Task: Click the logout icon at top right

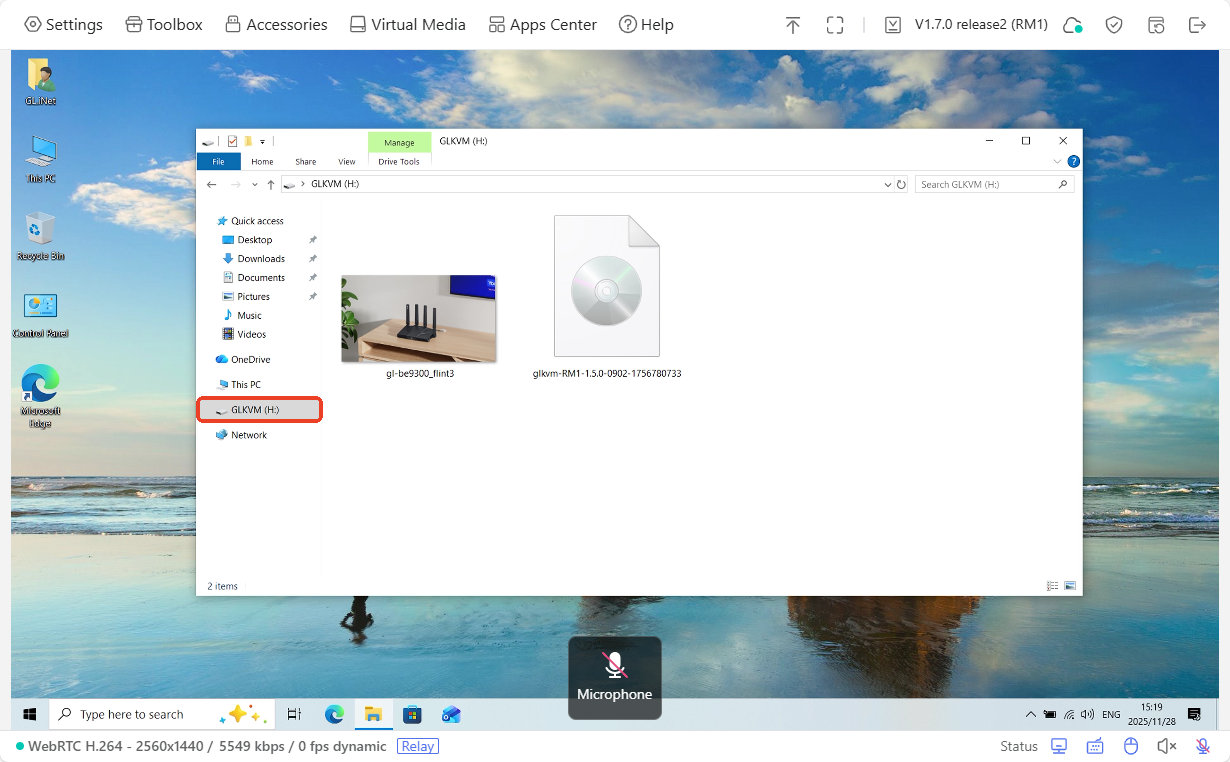Action: [1197, 24]
